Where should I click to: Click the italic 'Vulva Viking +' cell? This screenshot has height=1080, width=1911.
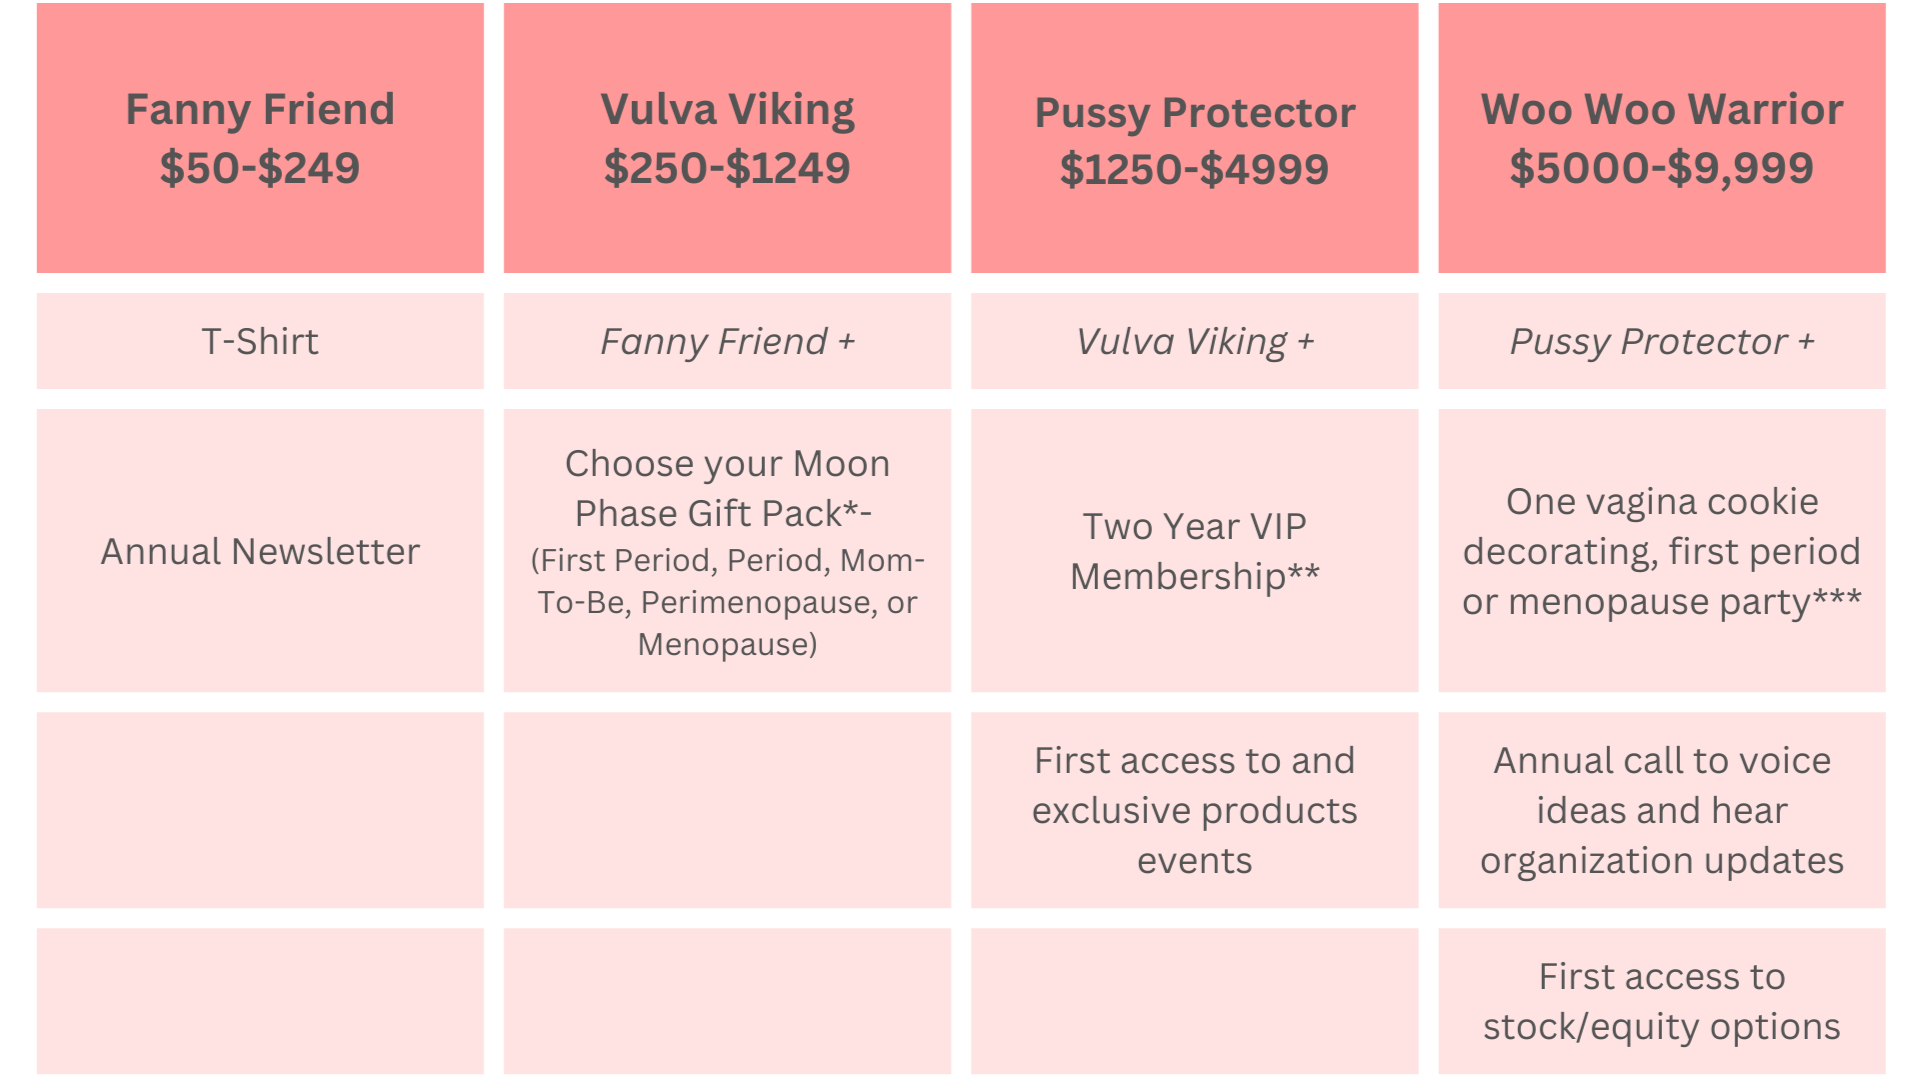pos(1194,341)
